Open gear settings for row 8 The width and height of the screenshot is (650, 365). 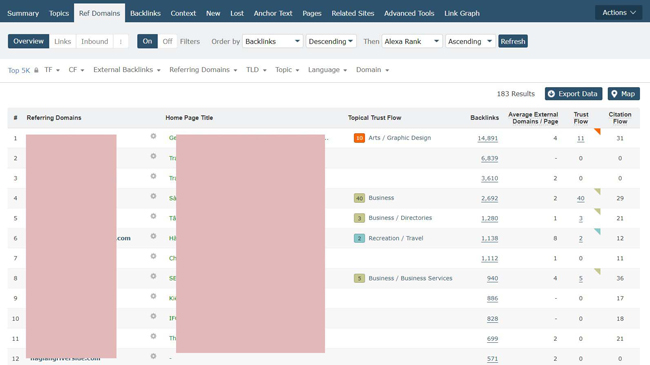coord(153,276)
